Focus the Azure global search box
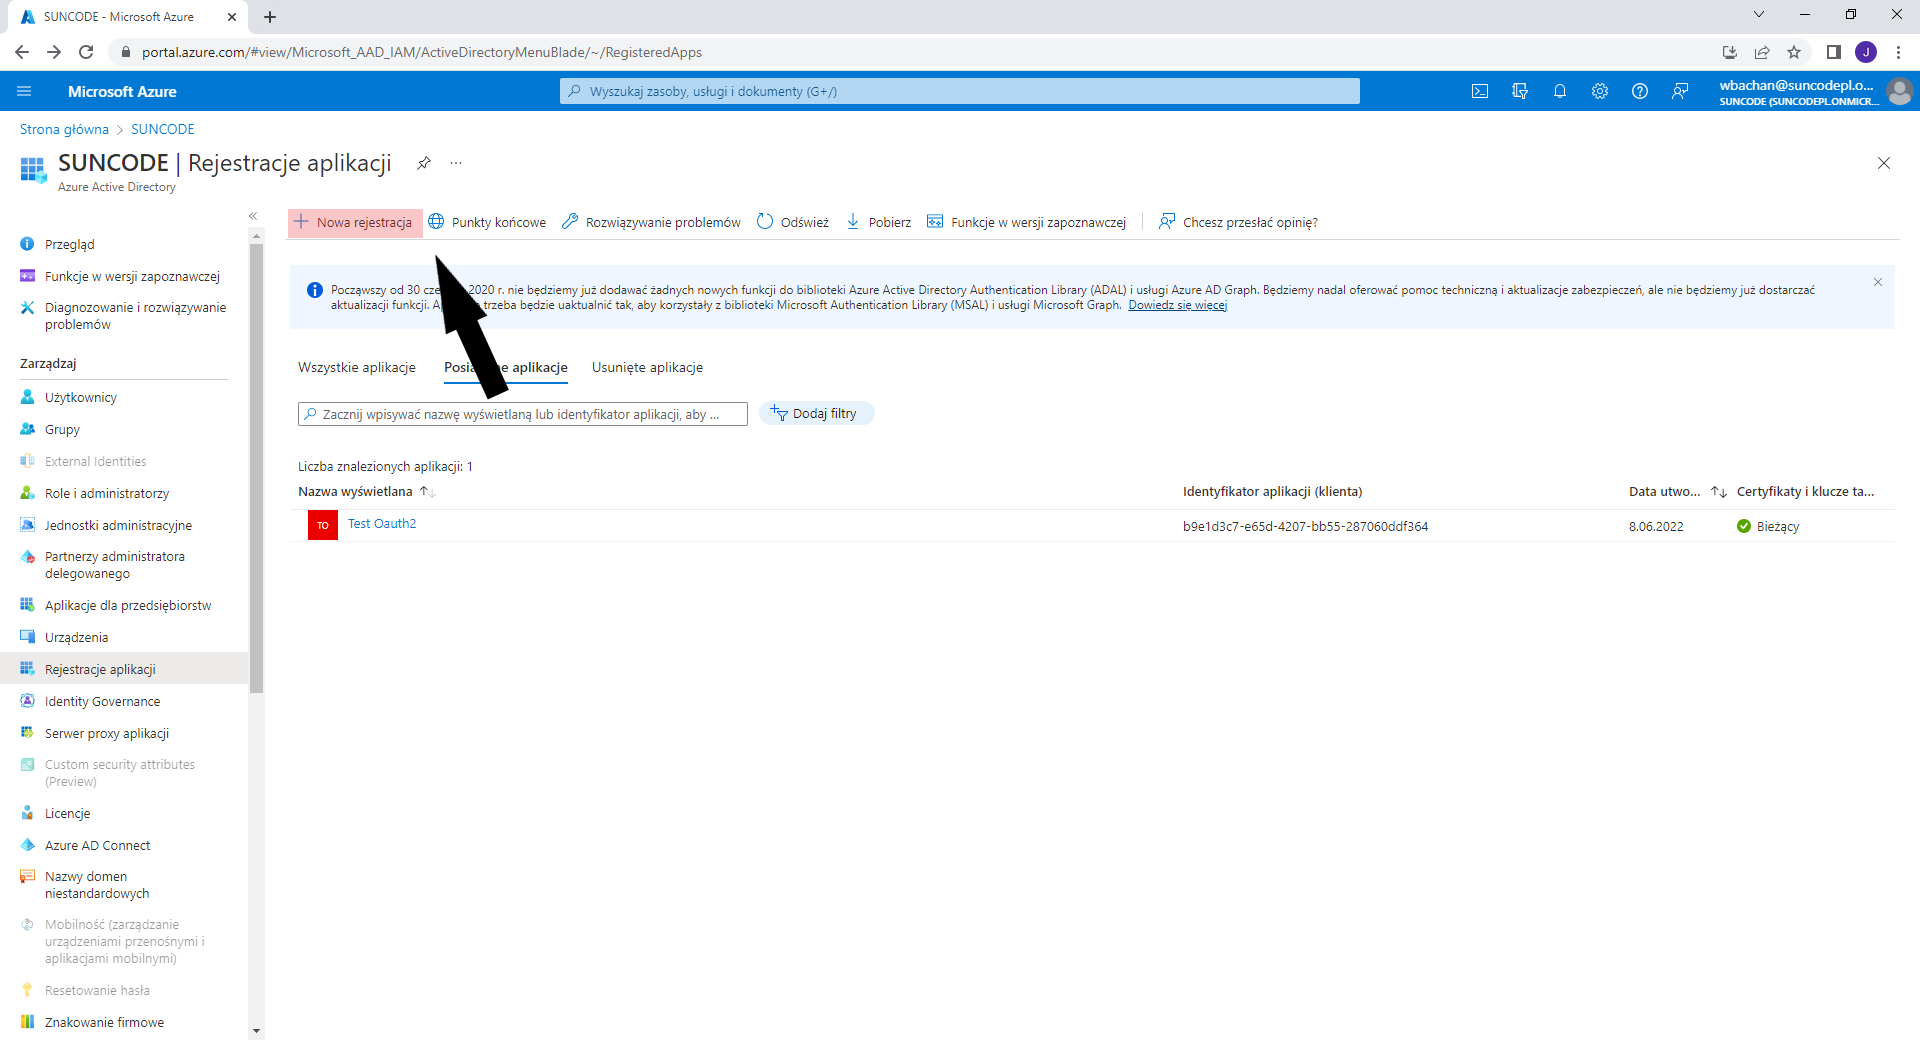This screenshot has width=1920, height=1040. point(960,91)
